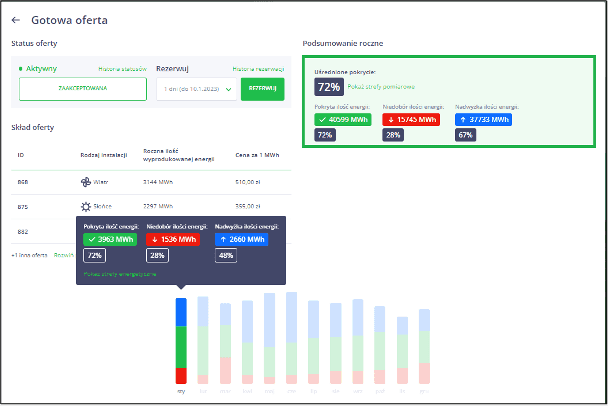Open the reservation period dropdown
This screenshot has width=608, height=406.
coord(196,90)
